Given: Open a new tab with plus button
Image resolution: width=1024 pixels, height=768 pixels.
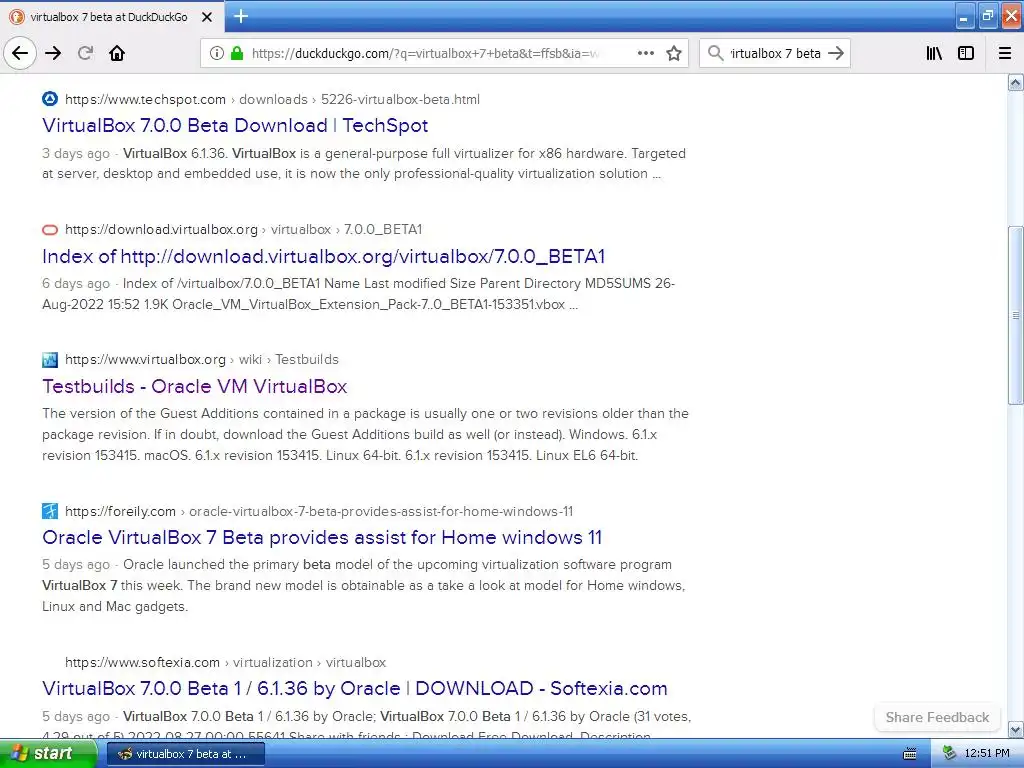Looking at the screenshot, I should 241,16.
